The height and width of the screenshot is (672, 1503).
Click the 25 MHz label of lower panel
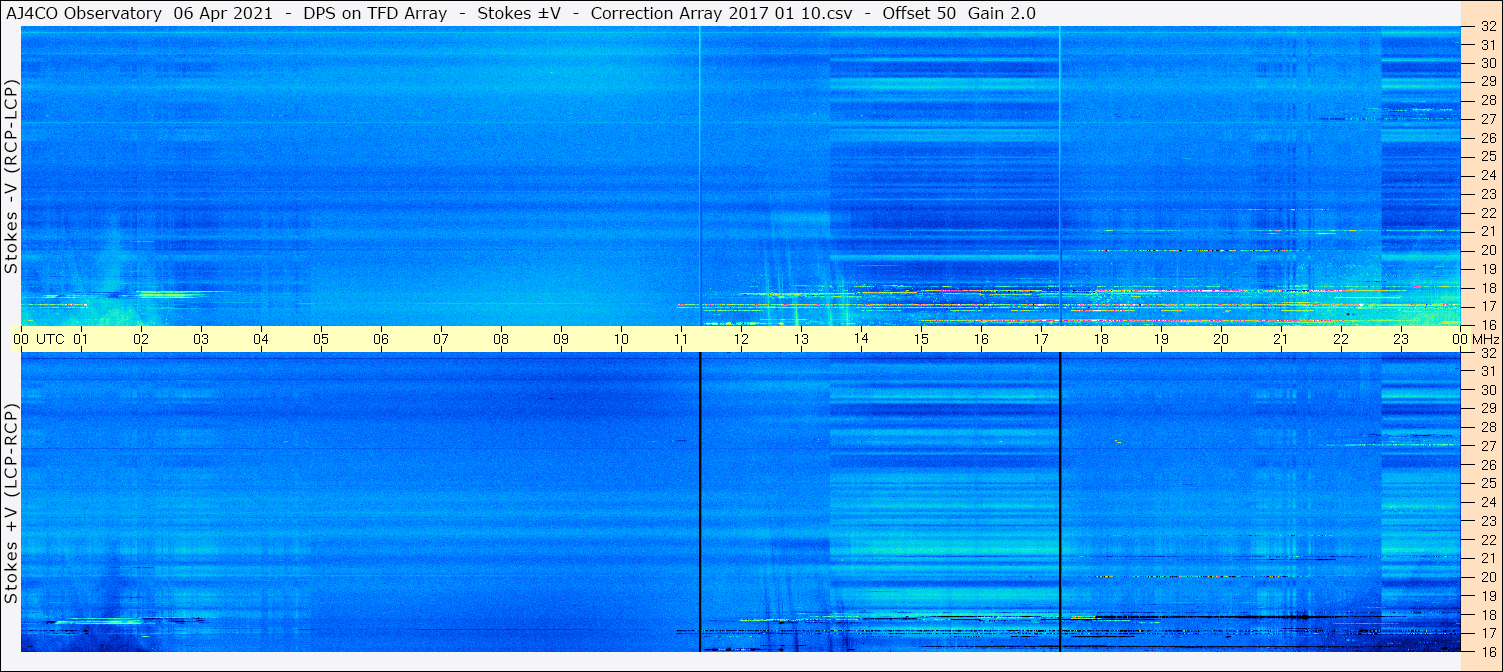1487,484
